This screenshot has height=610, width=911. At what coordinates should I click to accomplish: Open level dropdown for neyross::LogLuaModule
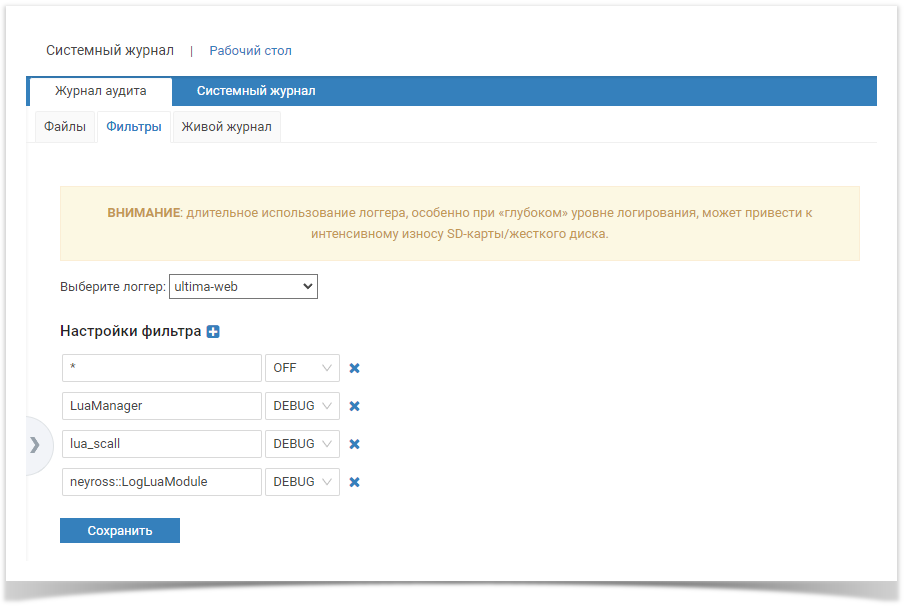[302, 482]
